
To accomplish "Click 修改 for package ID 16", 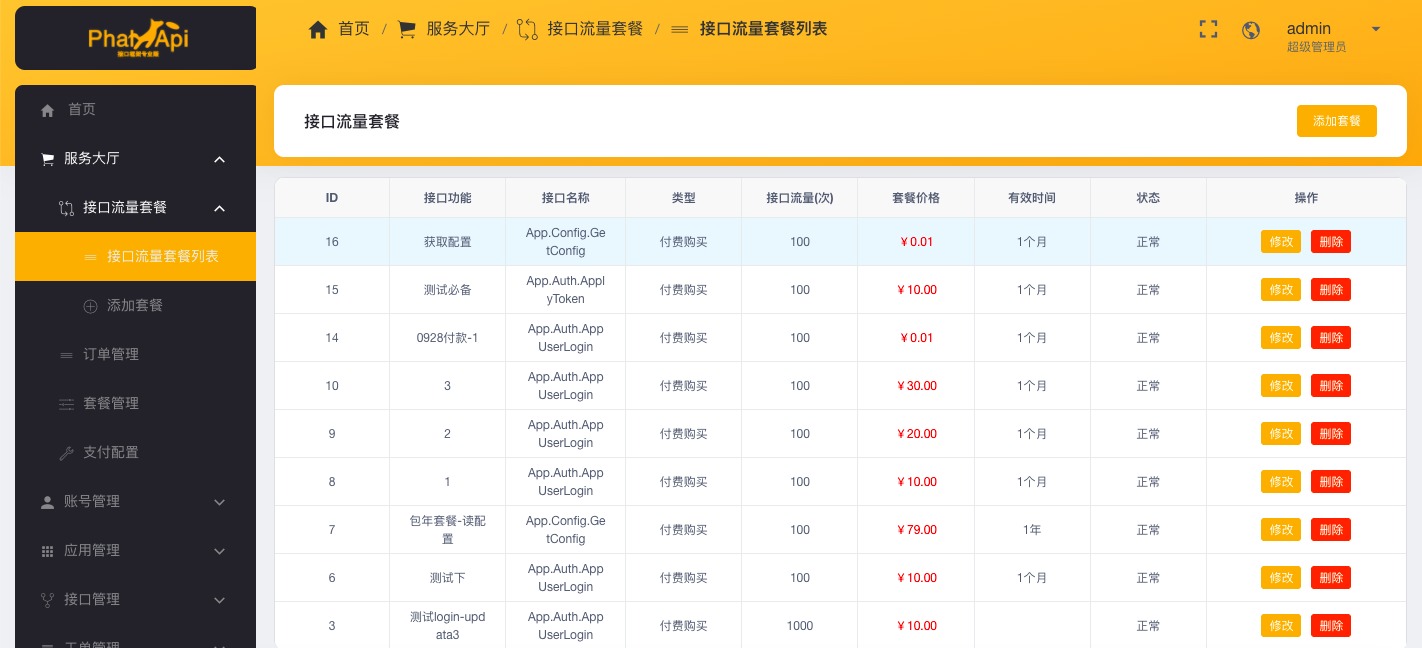I will [x=1280, y=242].
